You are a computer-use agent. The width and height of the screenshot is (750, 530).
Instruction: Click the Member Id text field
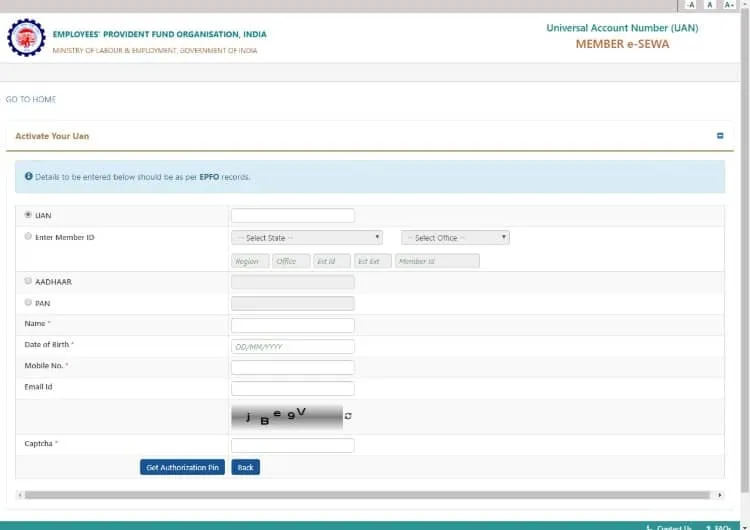pyautogui.click(x=437, y=261)
